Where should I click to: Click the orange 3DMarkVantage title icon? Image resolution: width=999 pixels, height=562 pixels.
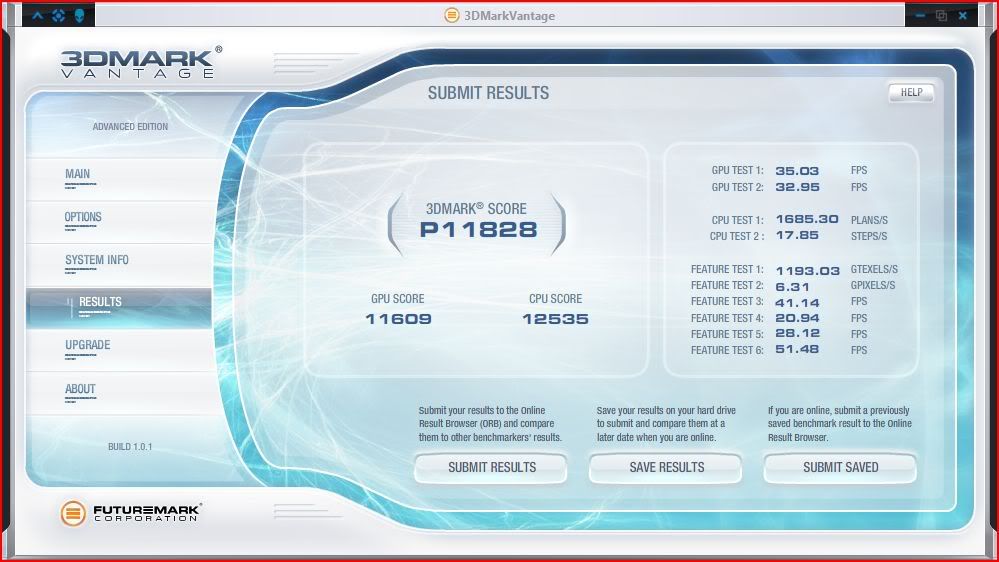pos(452,15)
